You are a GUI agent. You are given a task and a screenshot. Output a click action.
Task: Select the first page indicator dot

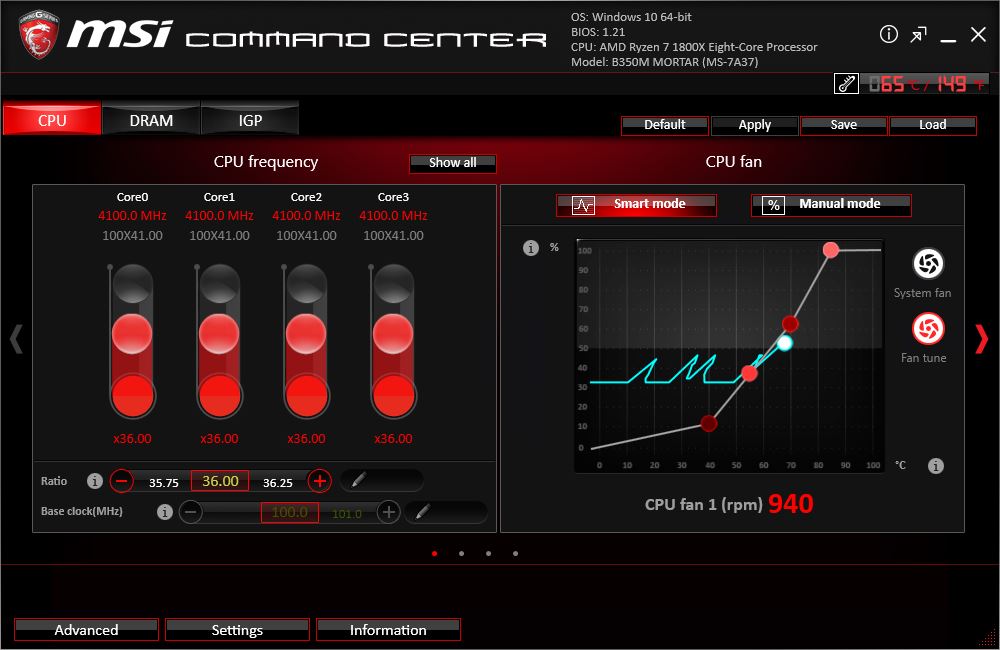coord(434,554)
